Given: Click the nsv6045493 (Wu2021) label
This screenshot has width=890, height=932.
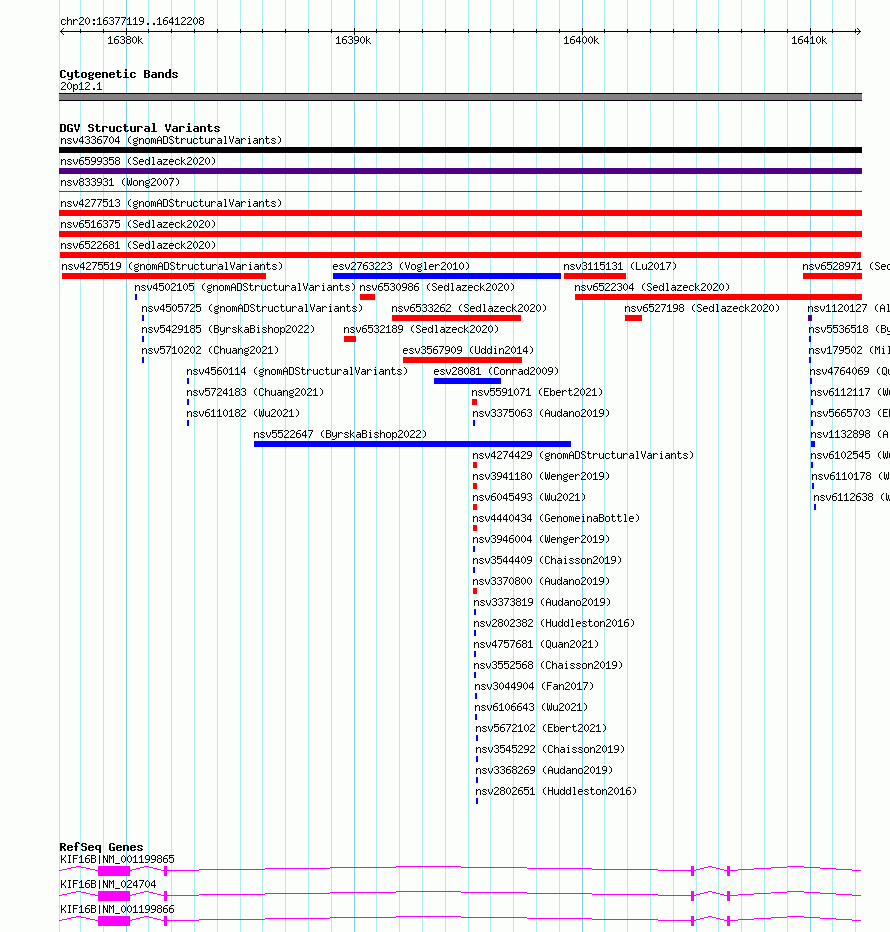Looking at the screenshot, I should 529,497.
